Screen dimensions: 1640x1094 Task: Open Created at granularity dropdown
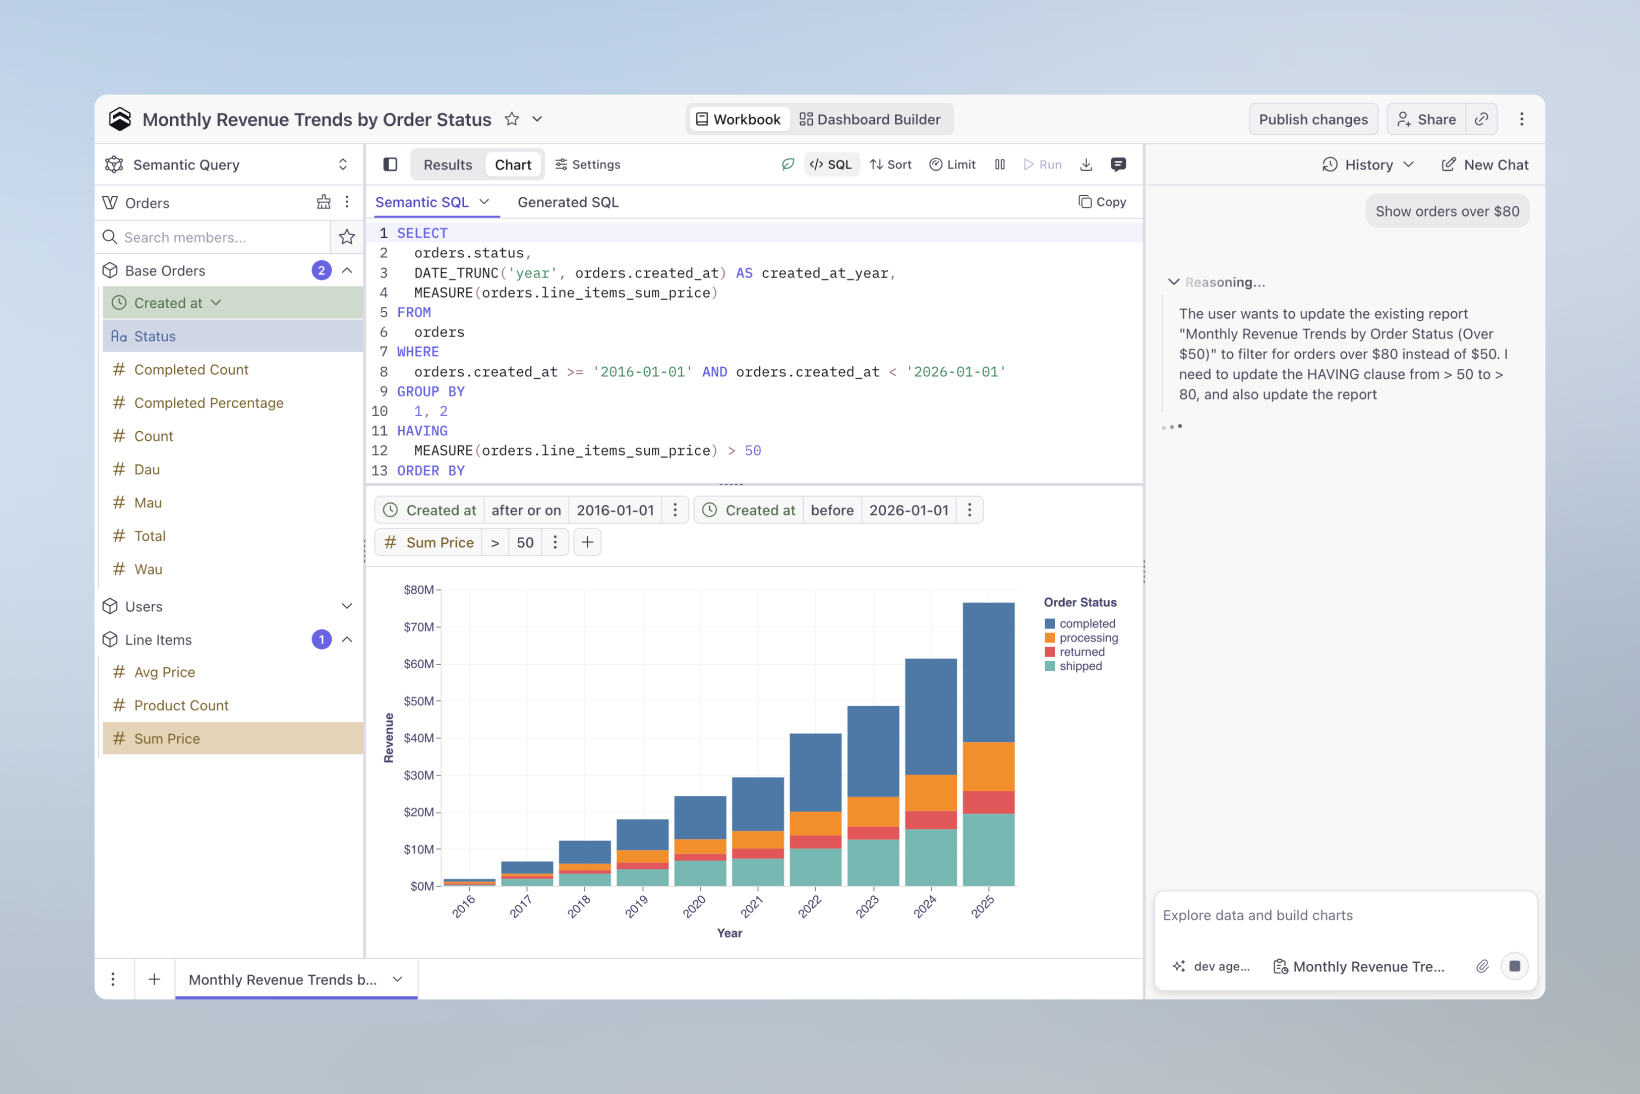coord(216,303)
